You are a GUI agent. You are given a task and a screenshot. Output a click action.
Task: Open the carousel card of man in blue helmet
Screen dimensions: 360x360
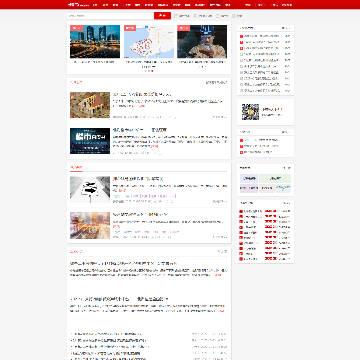tap(202, 42)
